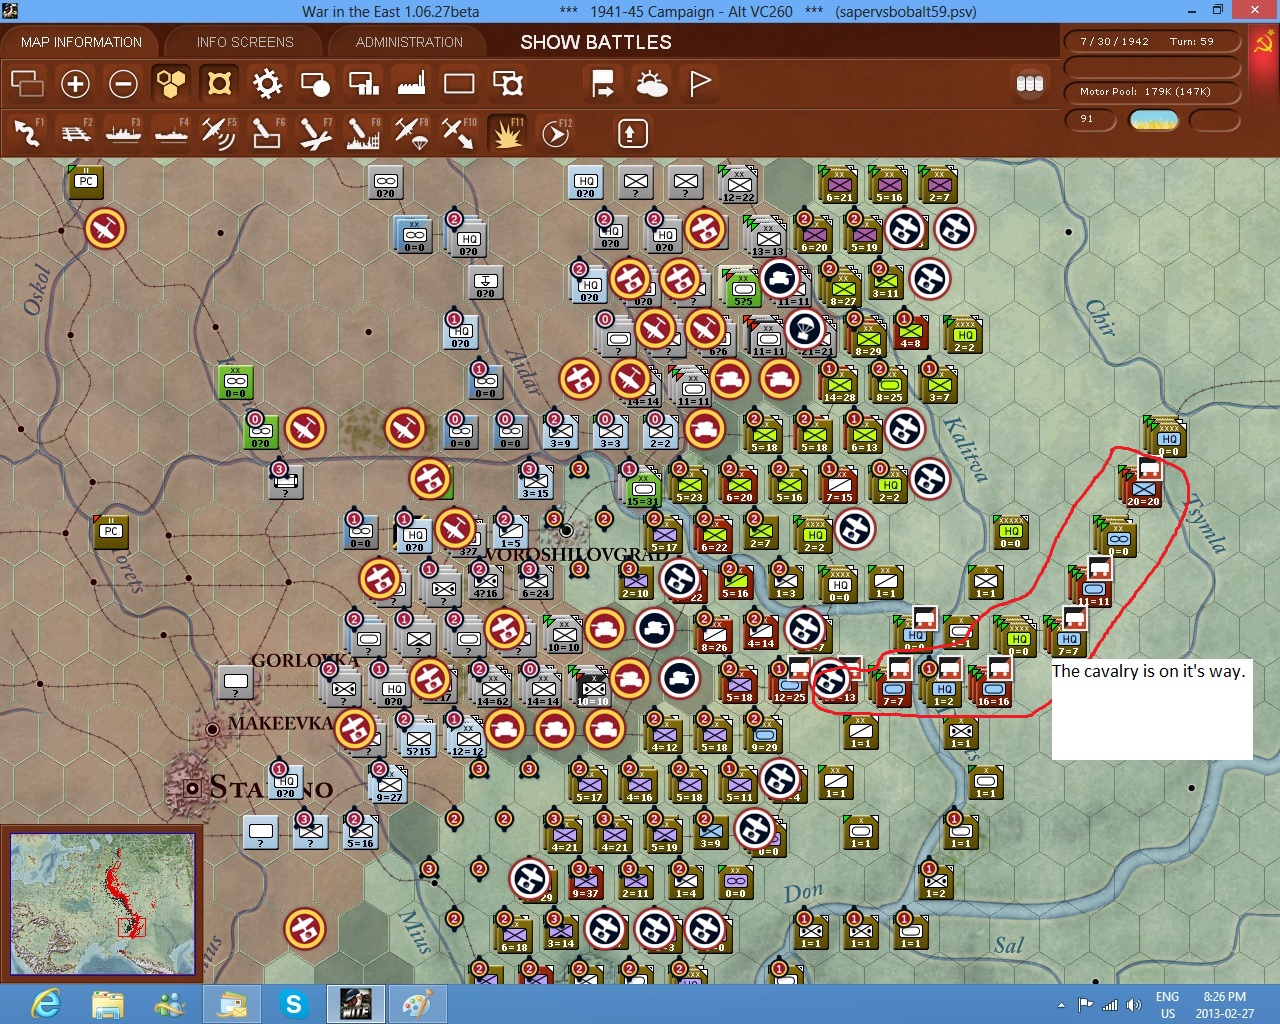Click the empty rectangle toolbar icon
1280x1024 pixels.
coord(459,84)
